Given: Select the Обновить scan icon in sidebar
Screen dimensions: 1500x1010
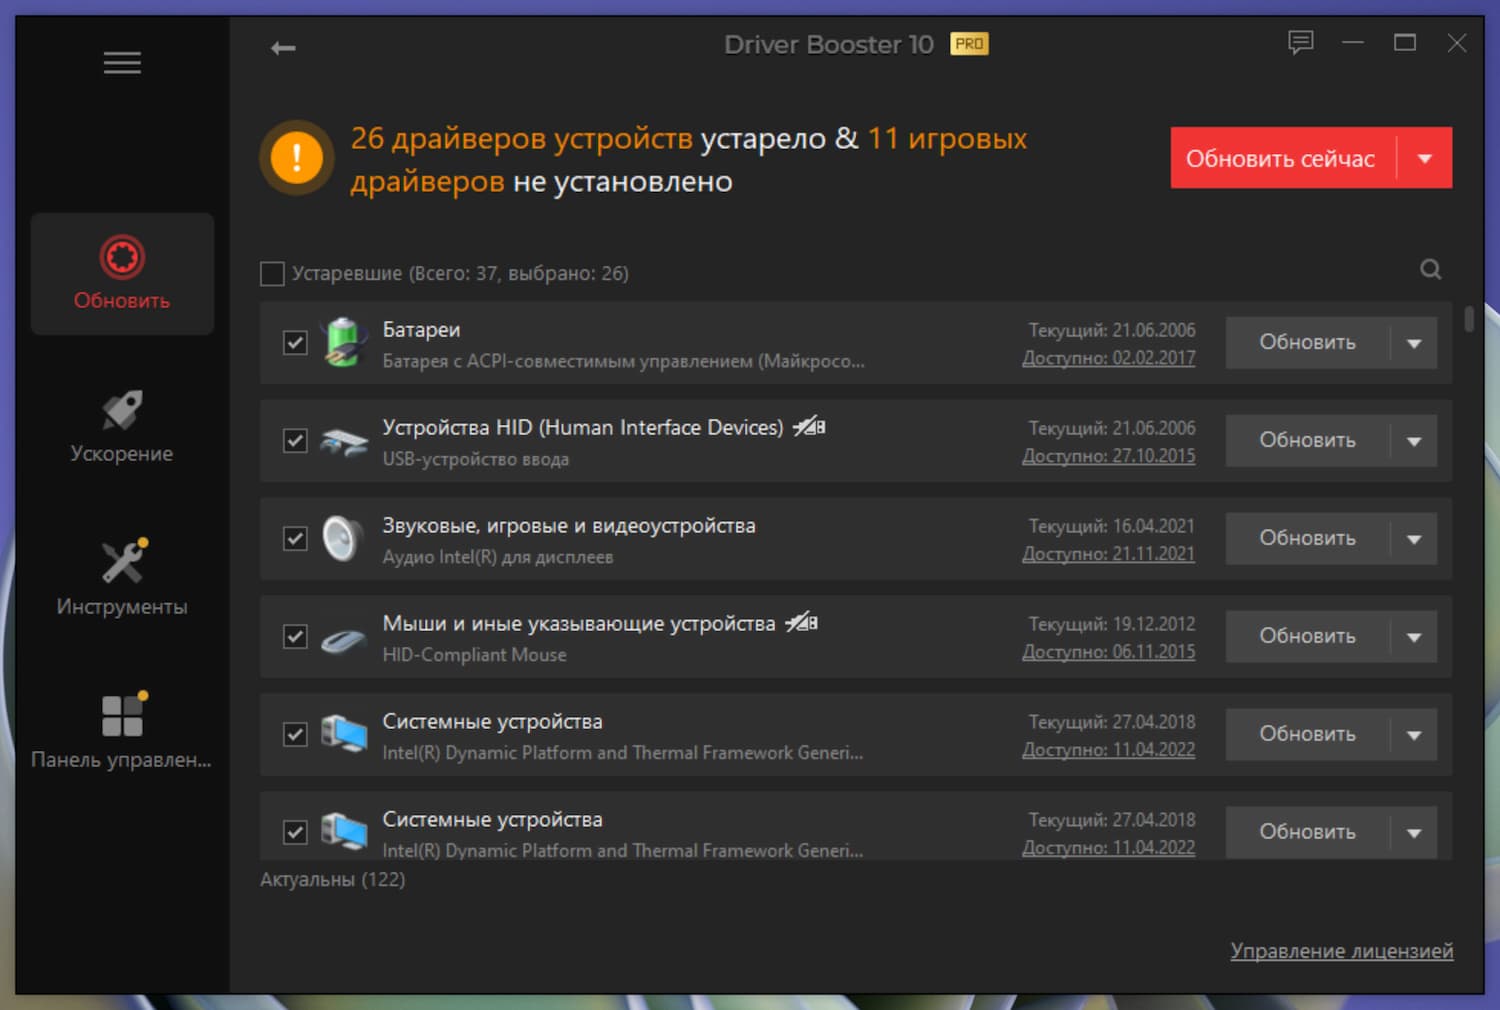Looking at the screenshot, I should point(121,258).
